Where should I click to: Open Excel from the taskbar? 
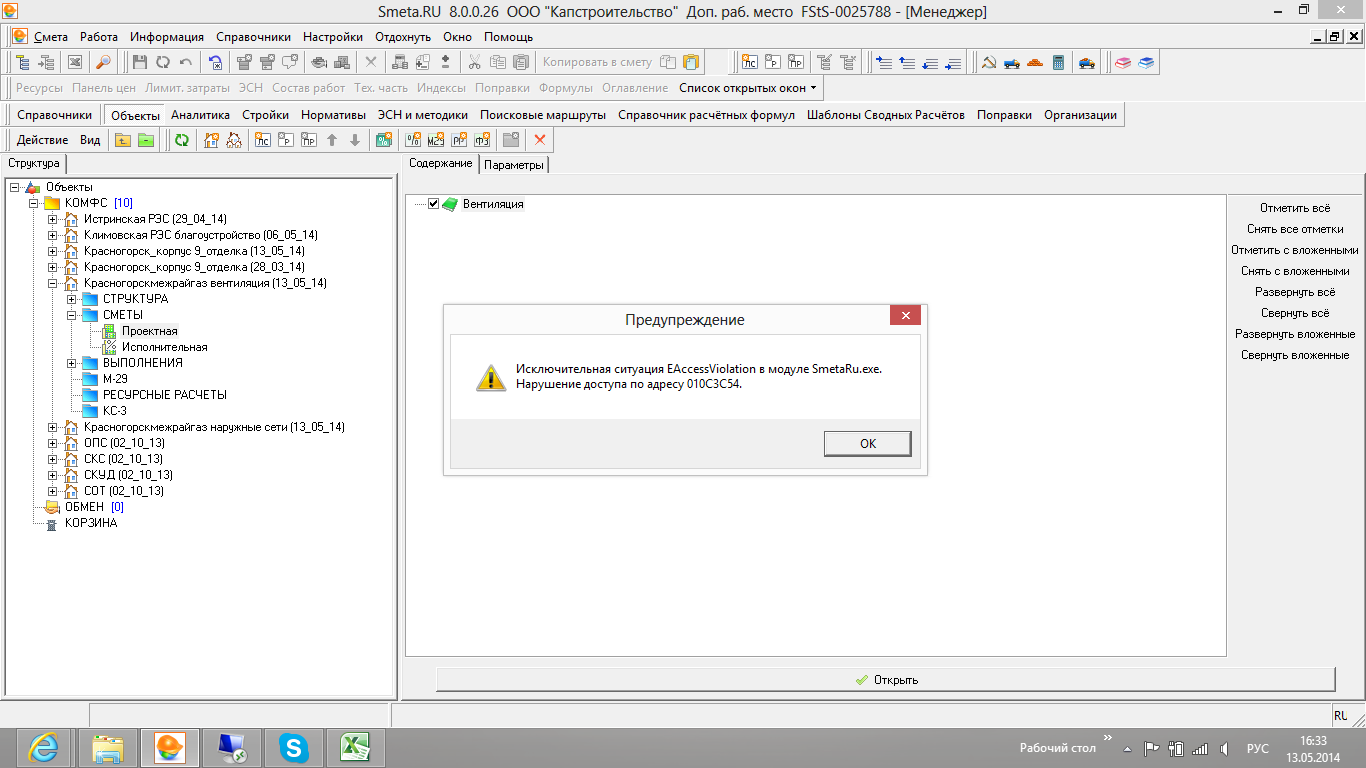click(x=353, y=747)
